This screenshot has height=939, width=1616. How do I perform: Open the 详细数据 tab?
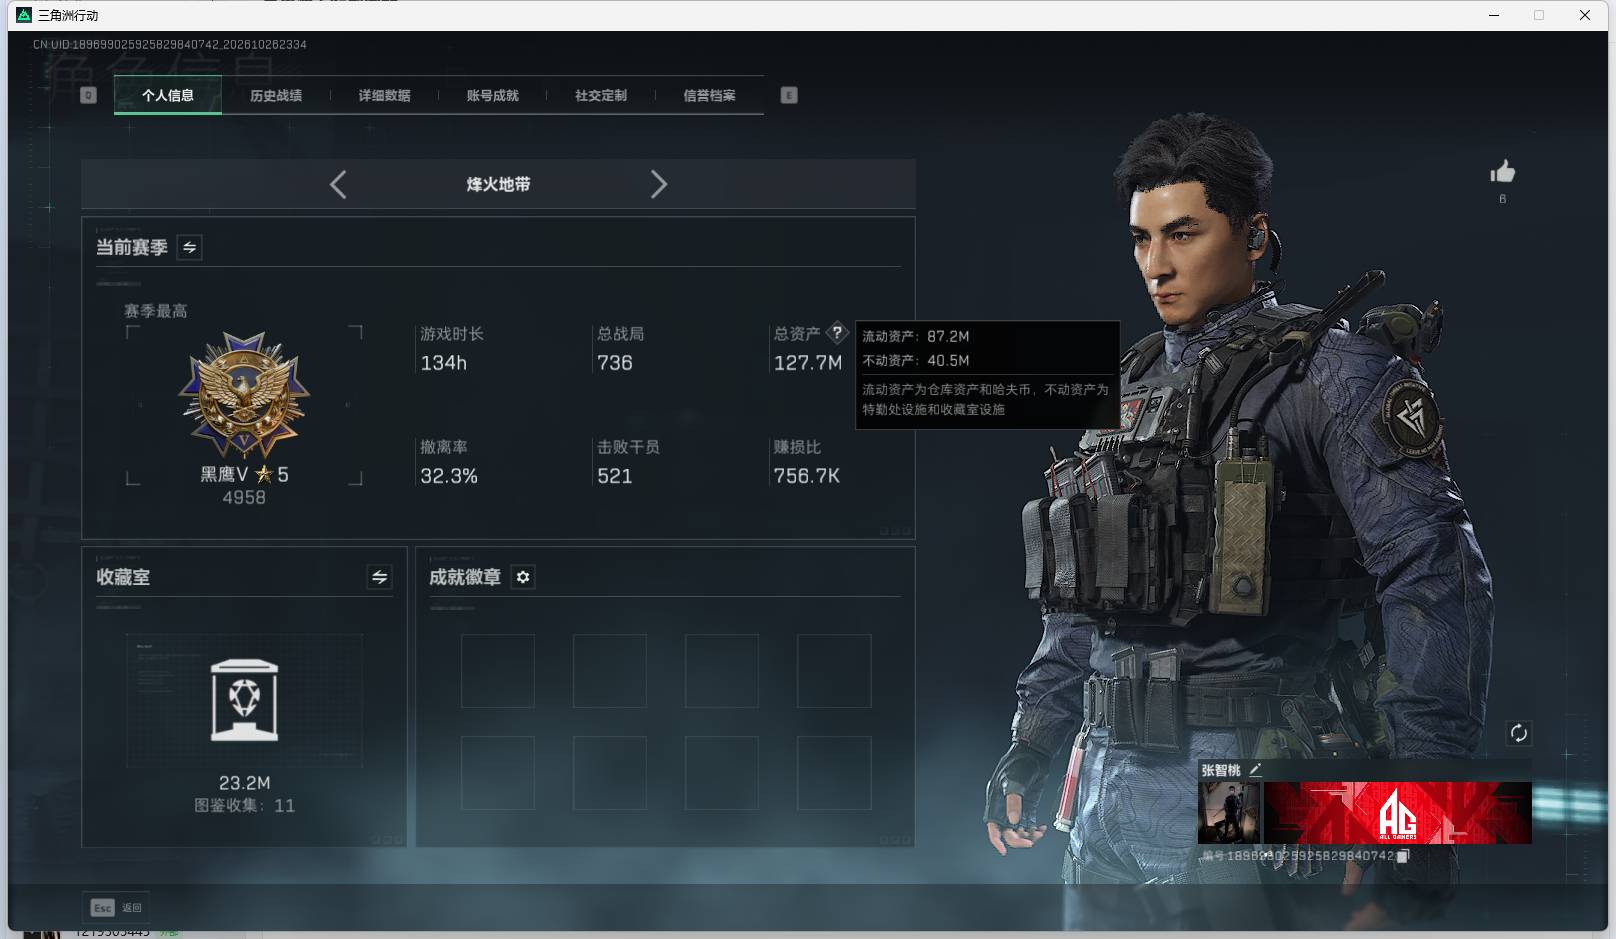coord(385,95)
